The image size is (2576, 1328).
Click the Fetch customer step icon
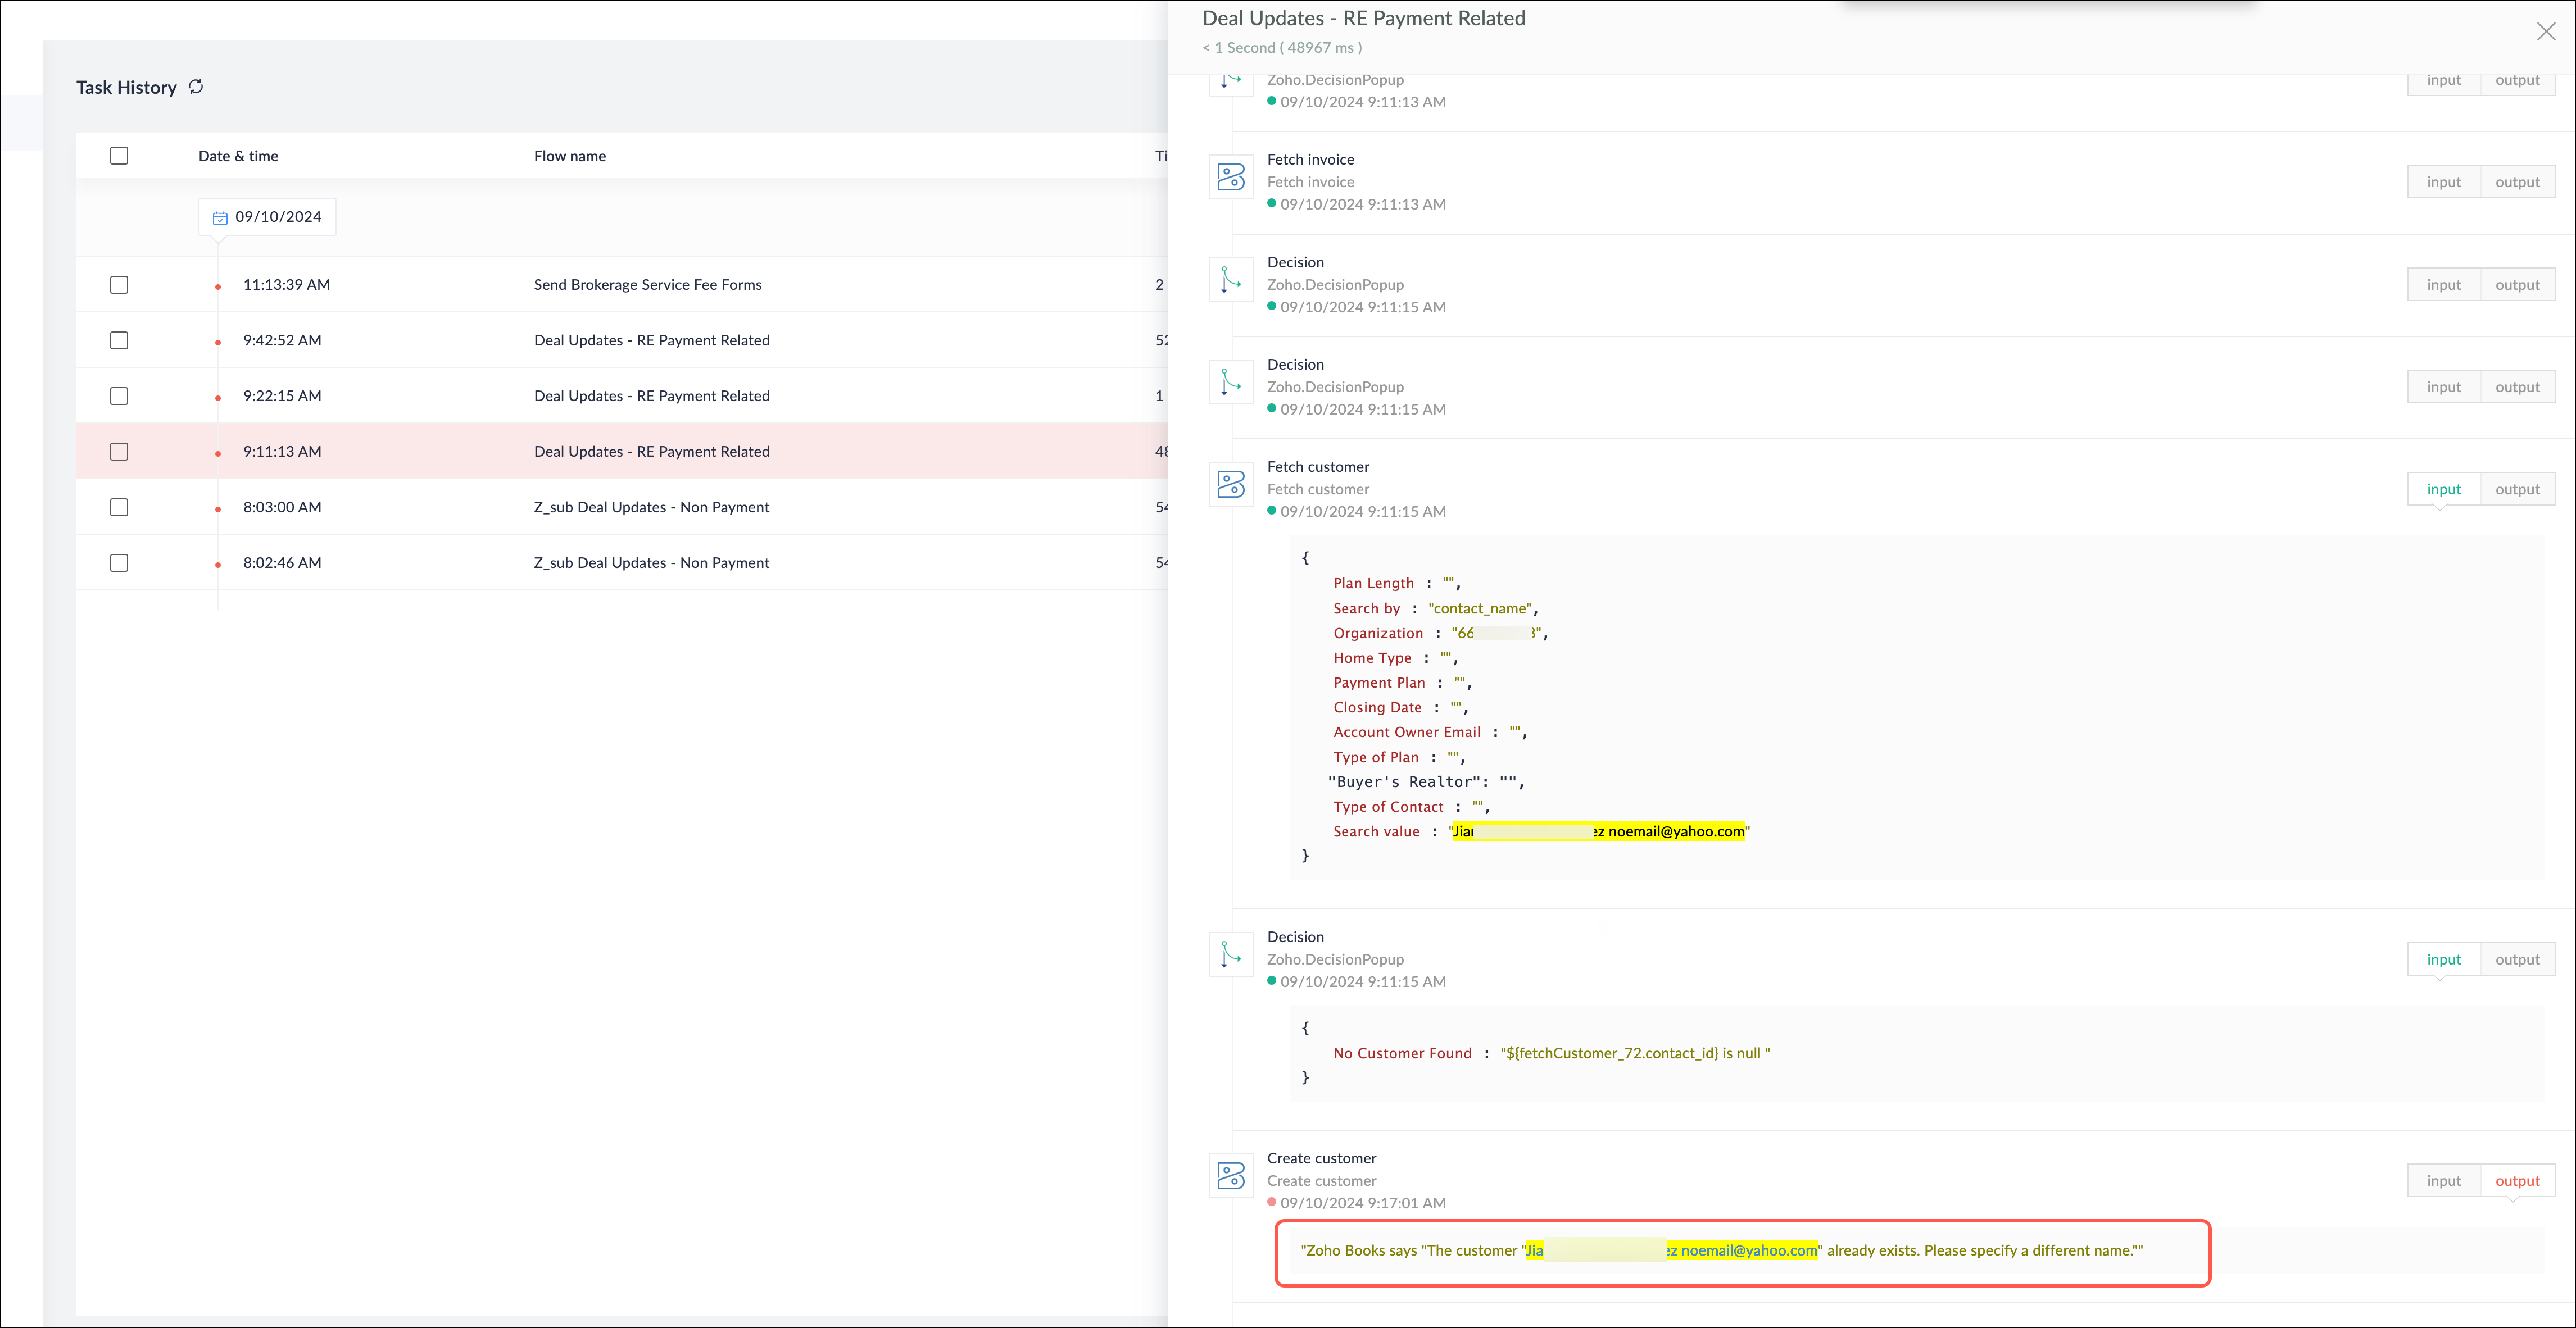(x=1230, y=485)
